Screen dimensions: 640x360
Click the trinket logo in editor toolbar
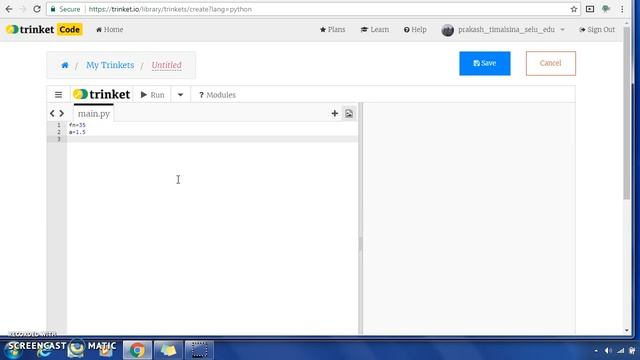tap(102, 94)
